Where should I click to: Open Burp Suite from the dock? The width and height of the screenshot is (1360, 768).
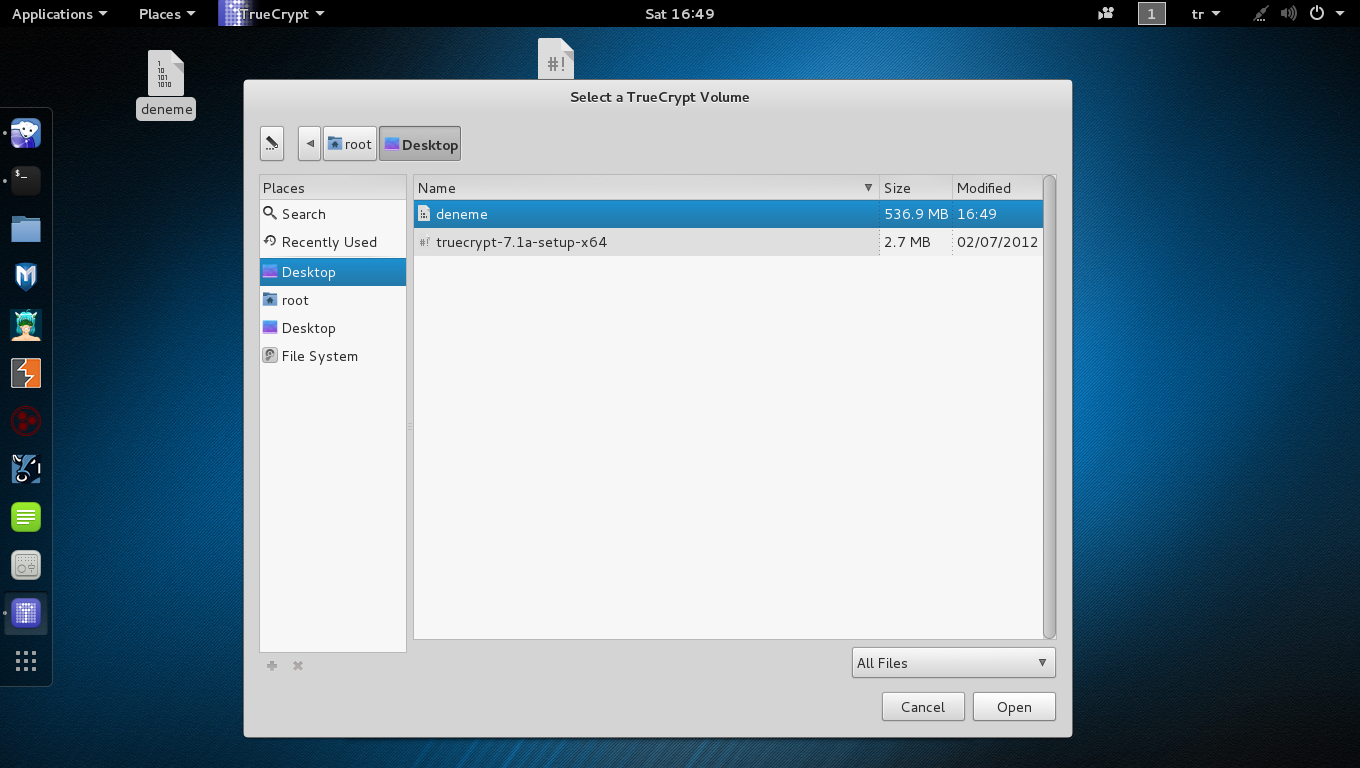tap(26, 373)
